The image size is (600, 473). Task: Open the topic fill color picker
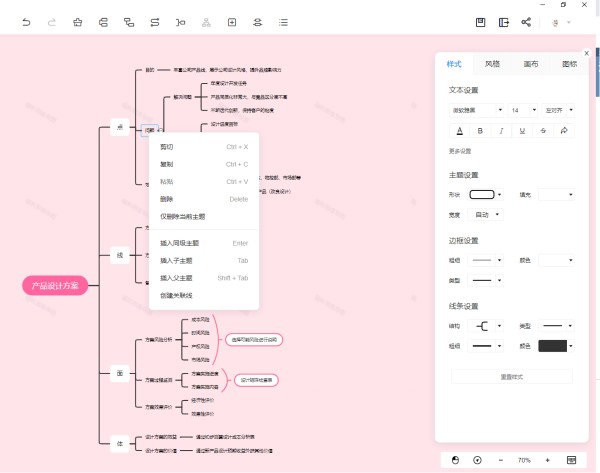click(556, 195)
